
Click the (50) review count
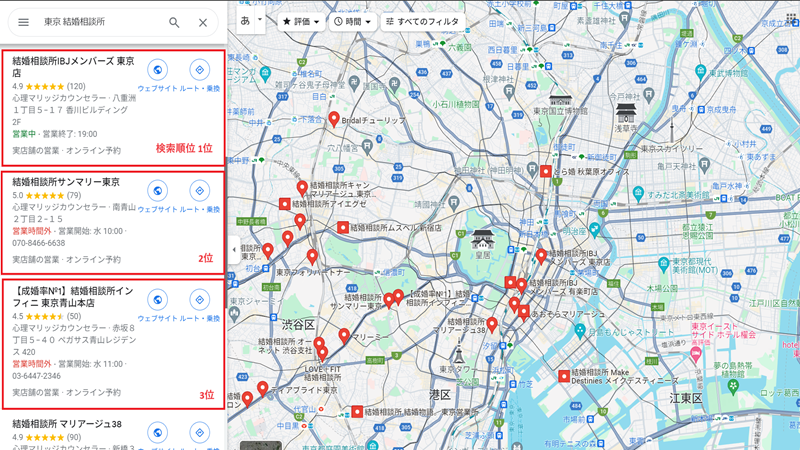tap(74, 316)
